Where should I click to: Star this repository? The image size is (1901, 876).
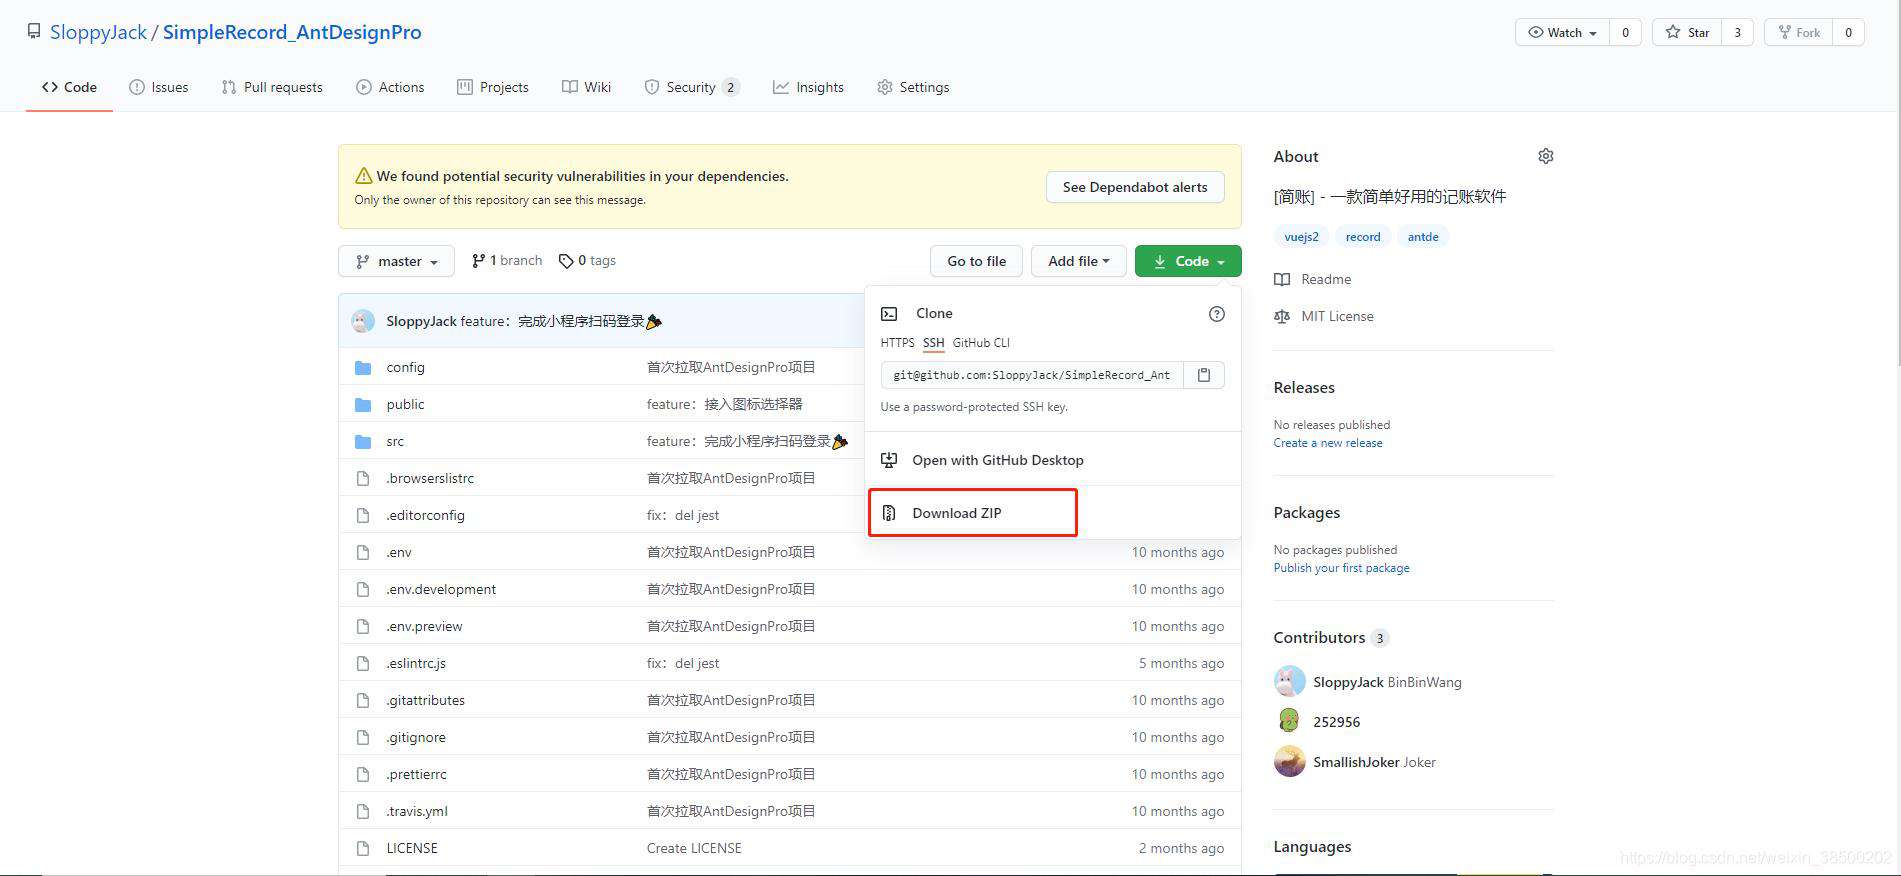1688,32
